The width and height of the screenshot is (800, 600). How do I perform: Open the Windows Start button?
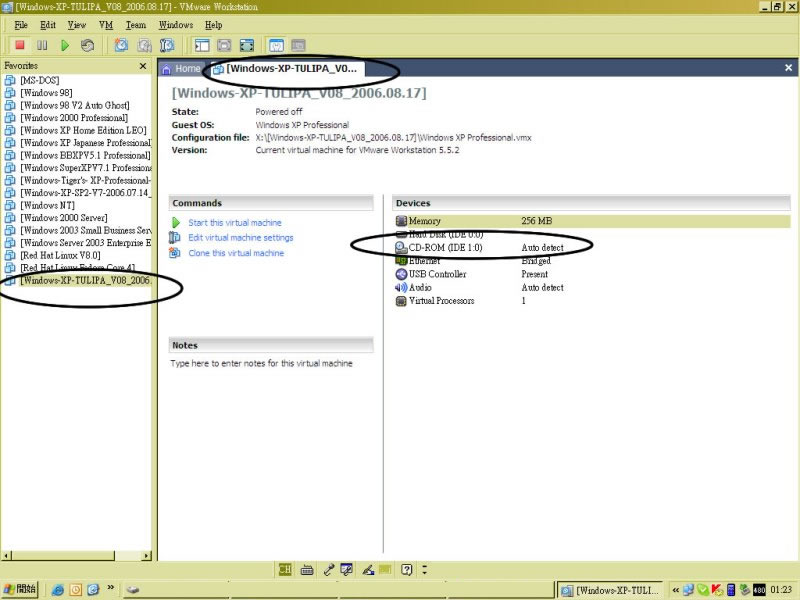click(x=20, y=589)
